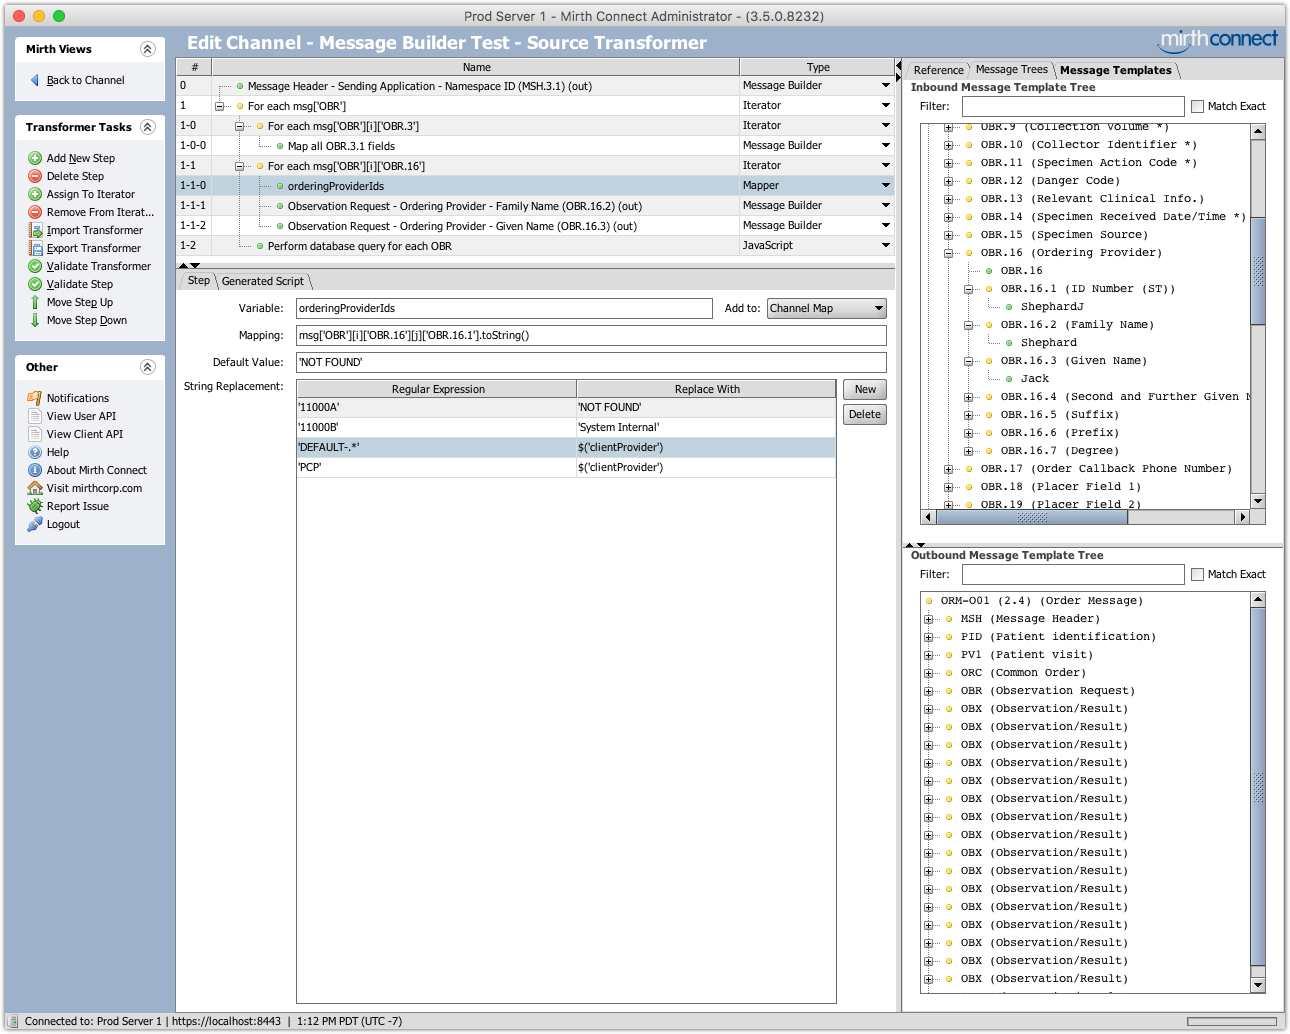
Task: Toggle Match Exact for outbound template tree
Action: coord(1197,574)
